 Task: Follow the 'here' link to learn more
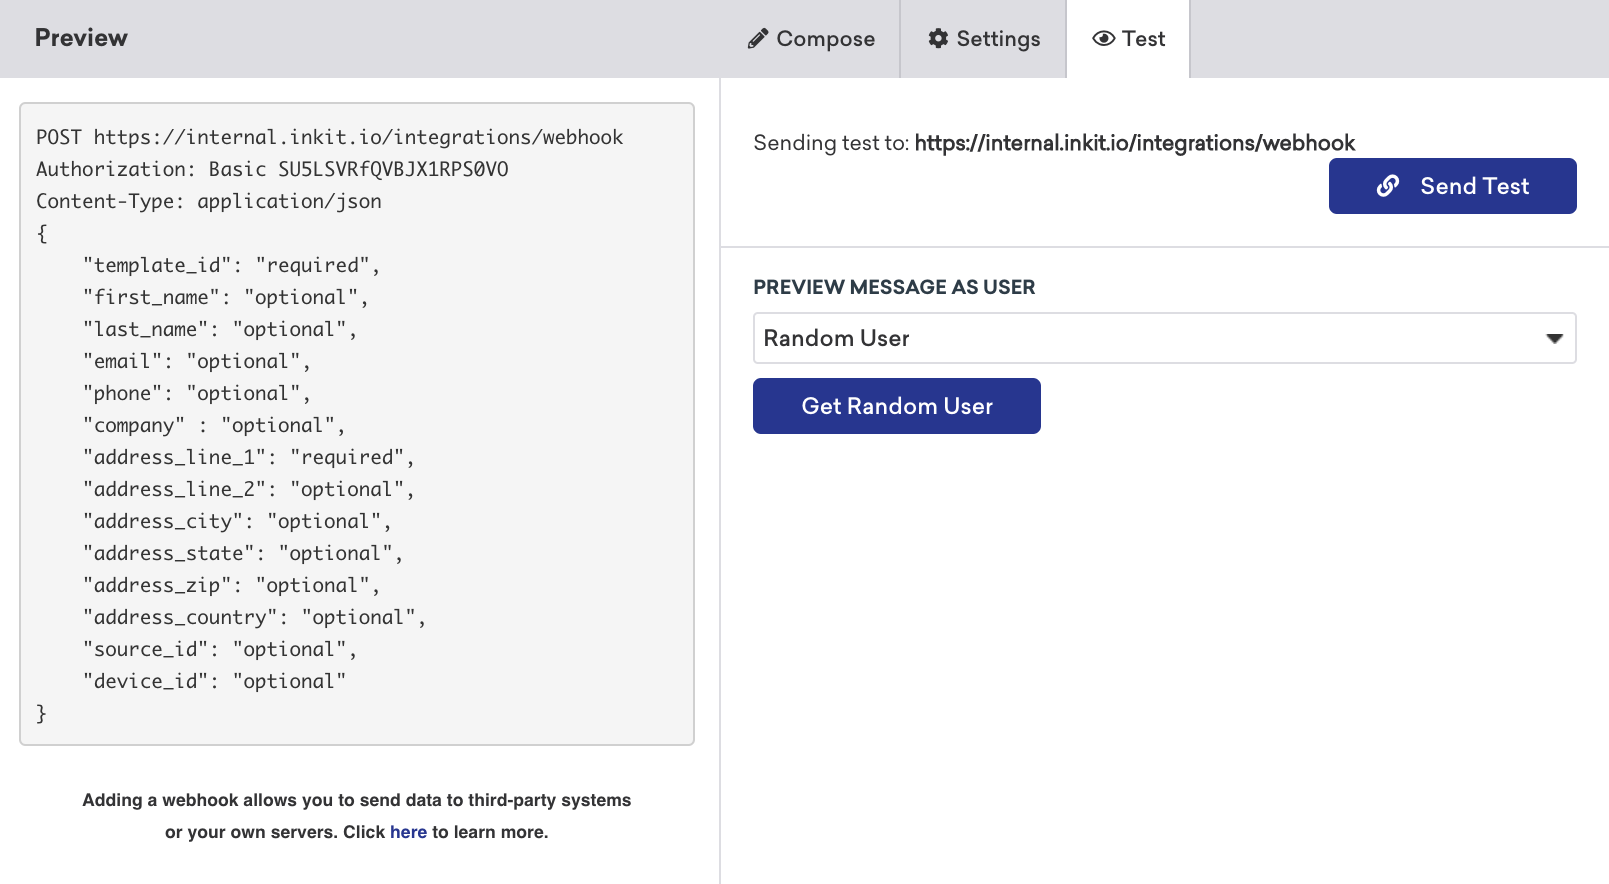[x=408, y=832]
